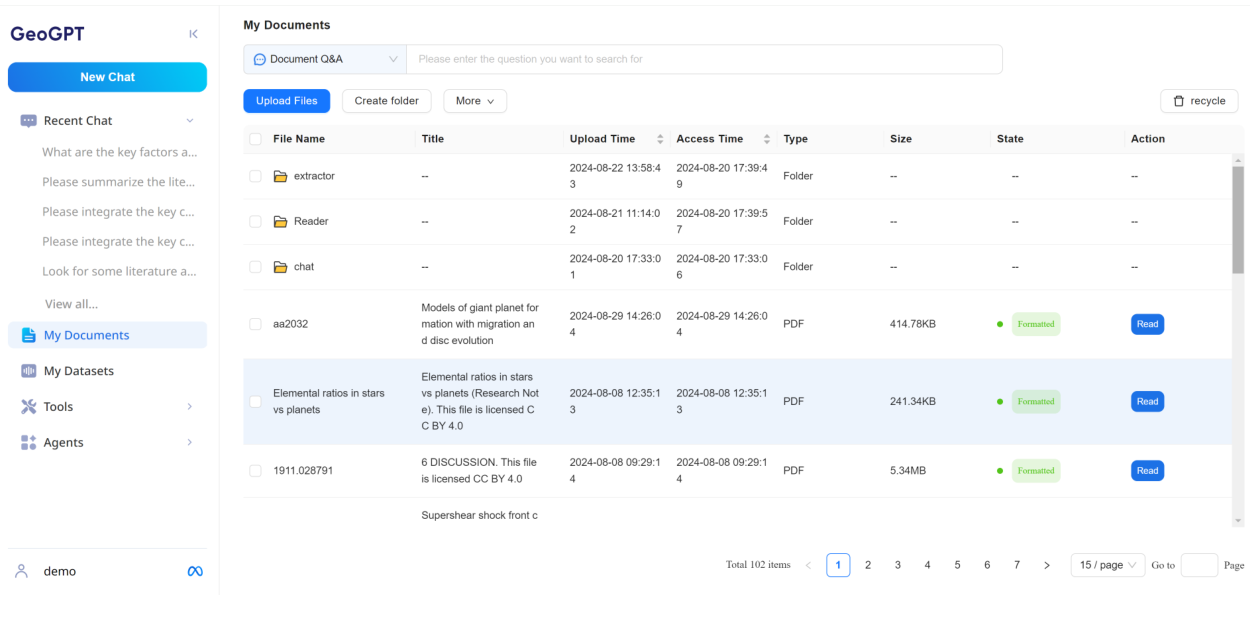Select the 1911.028791 file checkbox

coord(255,471)
